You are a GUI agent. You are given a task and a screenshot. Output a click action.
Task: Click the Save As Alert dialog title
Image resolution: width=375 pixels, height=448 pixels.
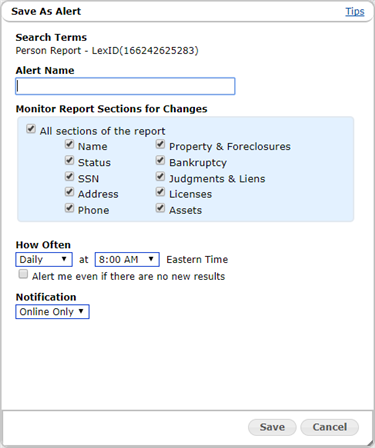[x=46, y=11]
